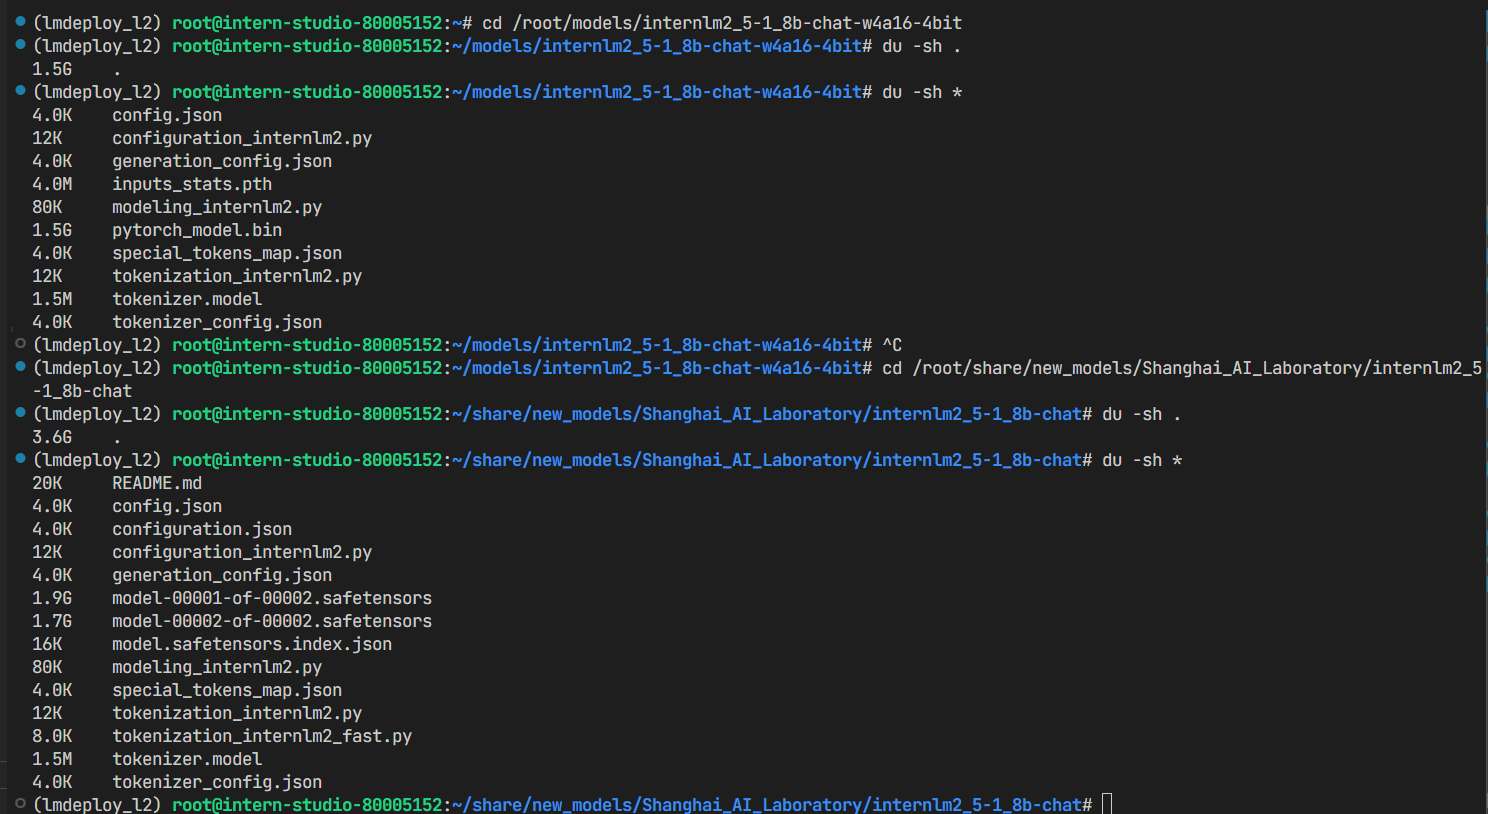Select the model-00001-of-00002.safetensors filename
The height and width of the screenshot is (814, 1488).
[x=270, y=597]
